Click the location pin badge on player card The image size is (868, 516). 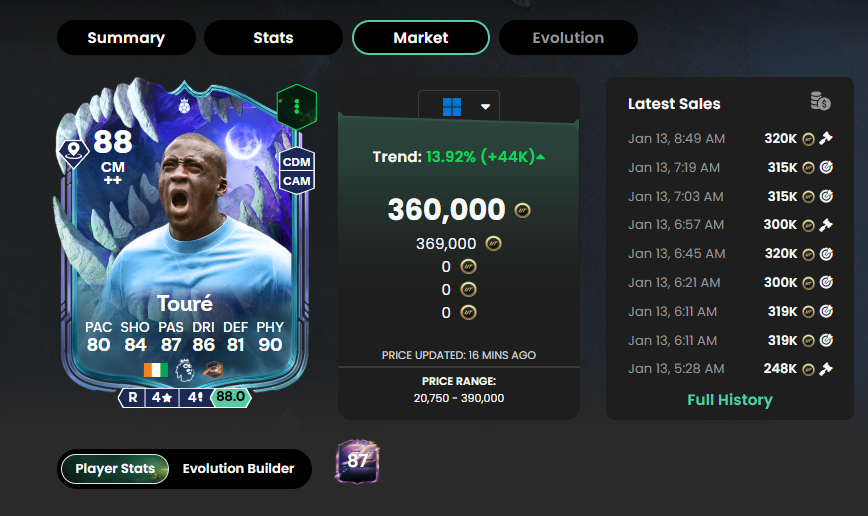tap(74, 152)
